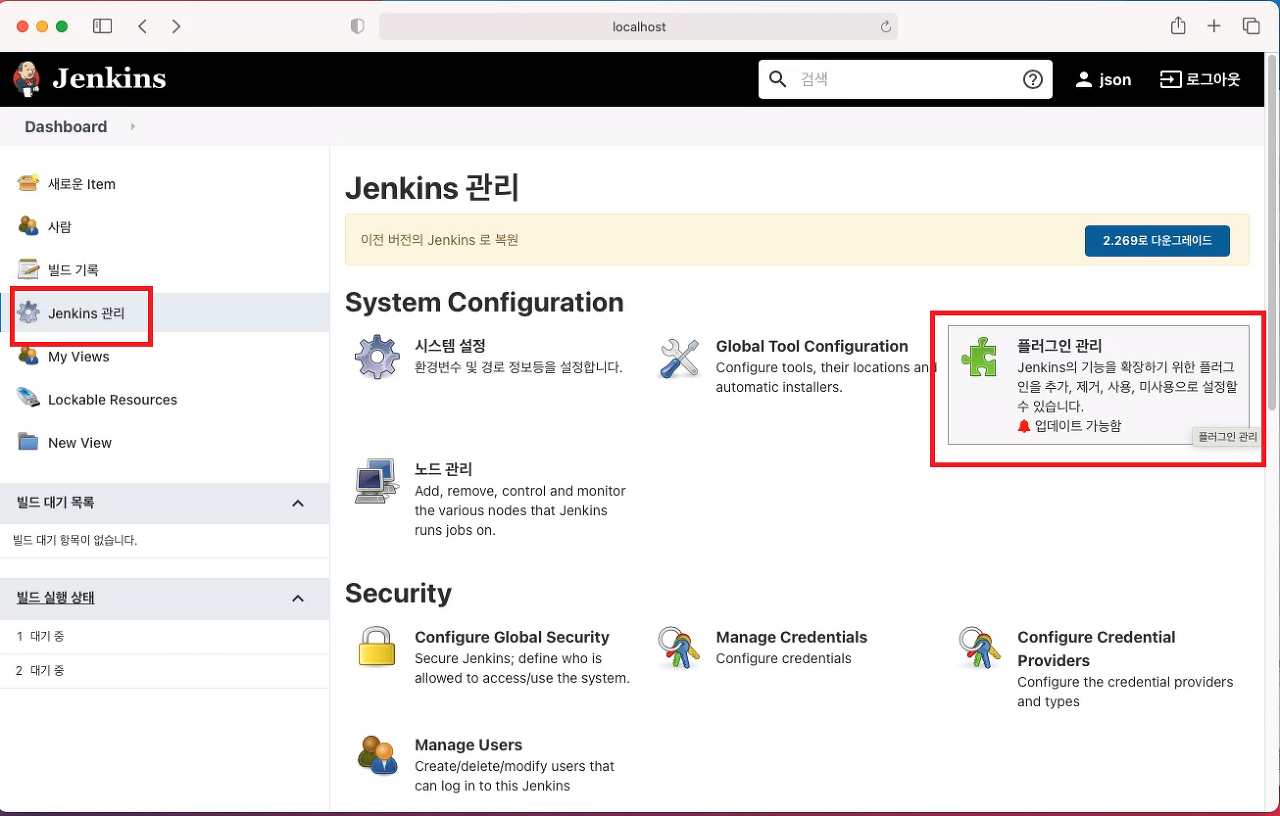This screenshot has width=1280, height=816.
Task: Open Configure Credential Providers title link
Action: [x=1096, y=649]
